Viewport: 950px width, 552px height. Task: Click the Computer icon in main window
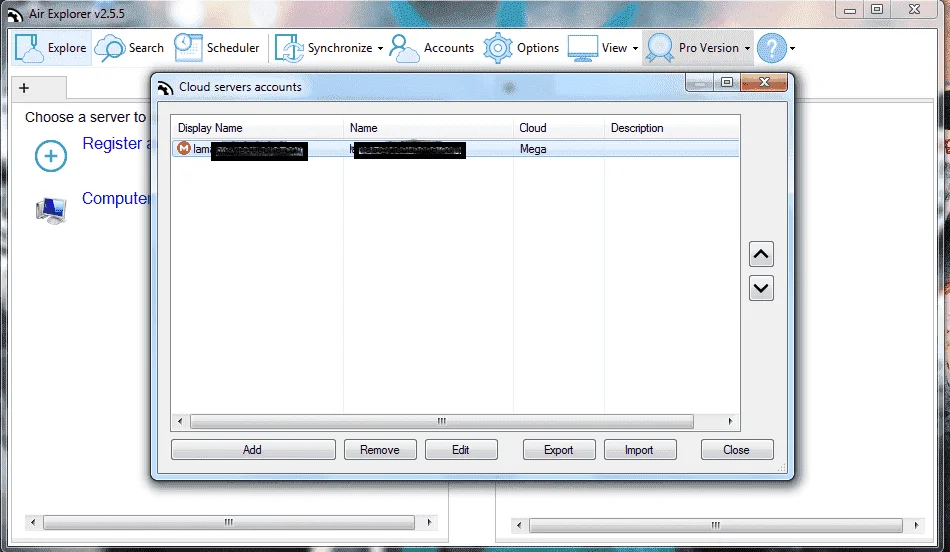click(51, 210)
